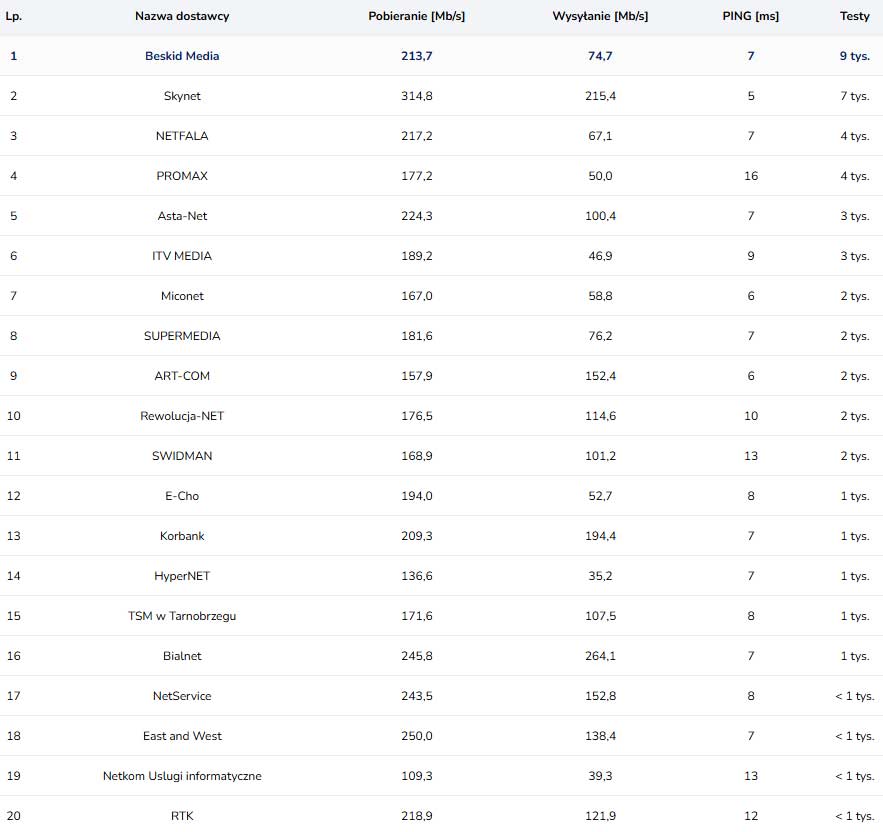Viewport: 883px width, 832px height.
Task: Select the RTK provider row name
Action: tap(182, 816)
